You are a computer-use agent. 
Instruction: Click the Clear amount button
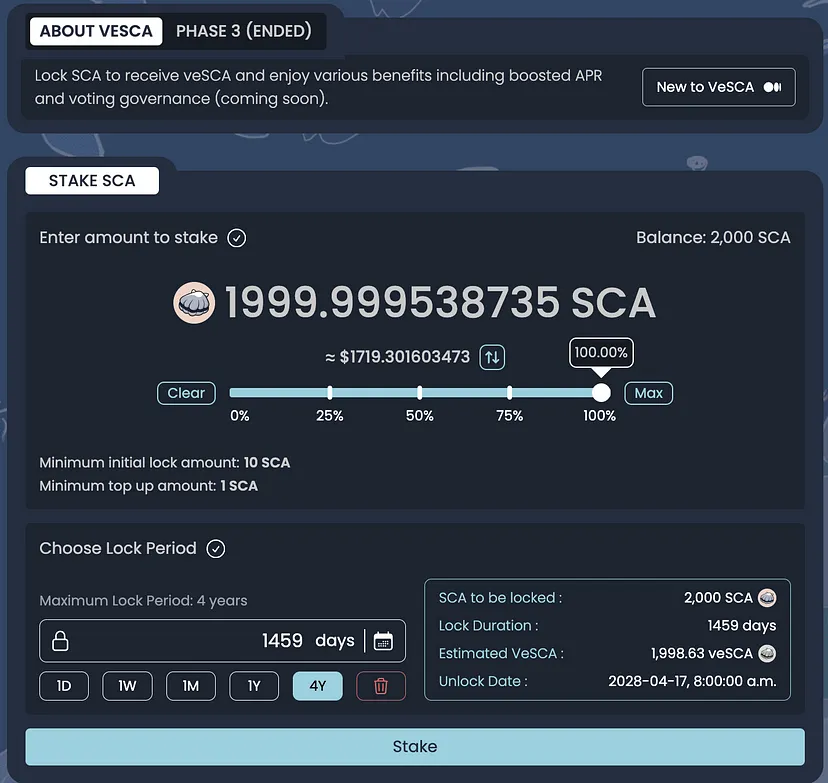click(x=186, y=393)
